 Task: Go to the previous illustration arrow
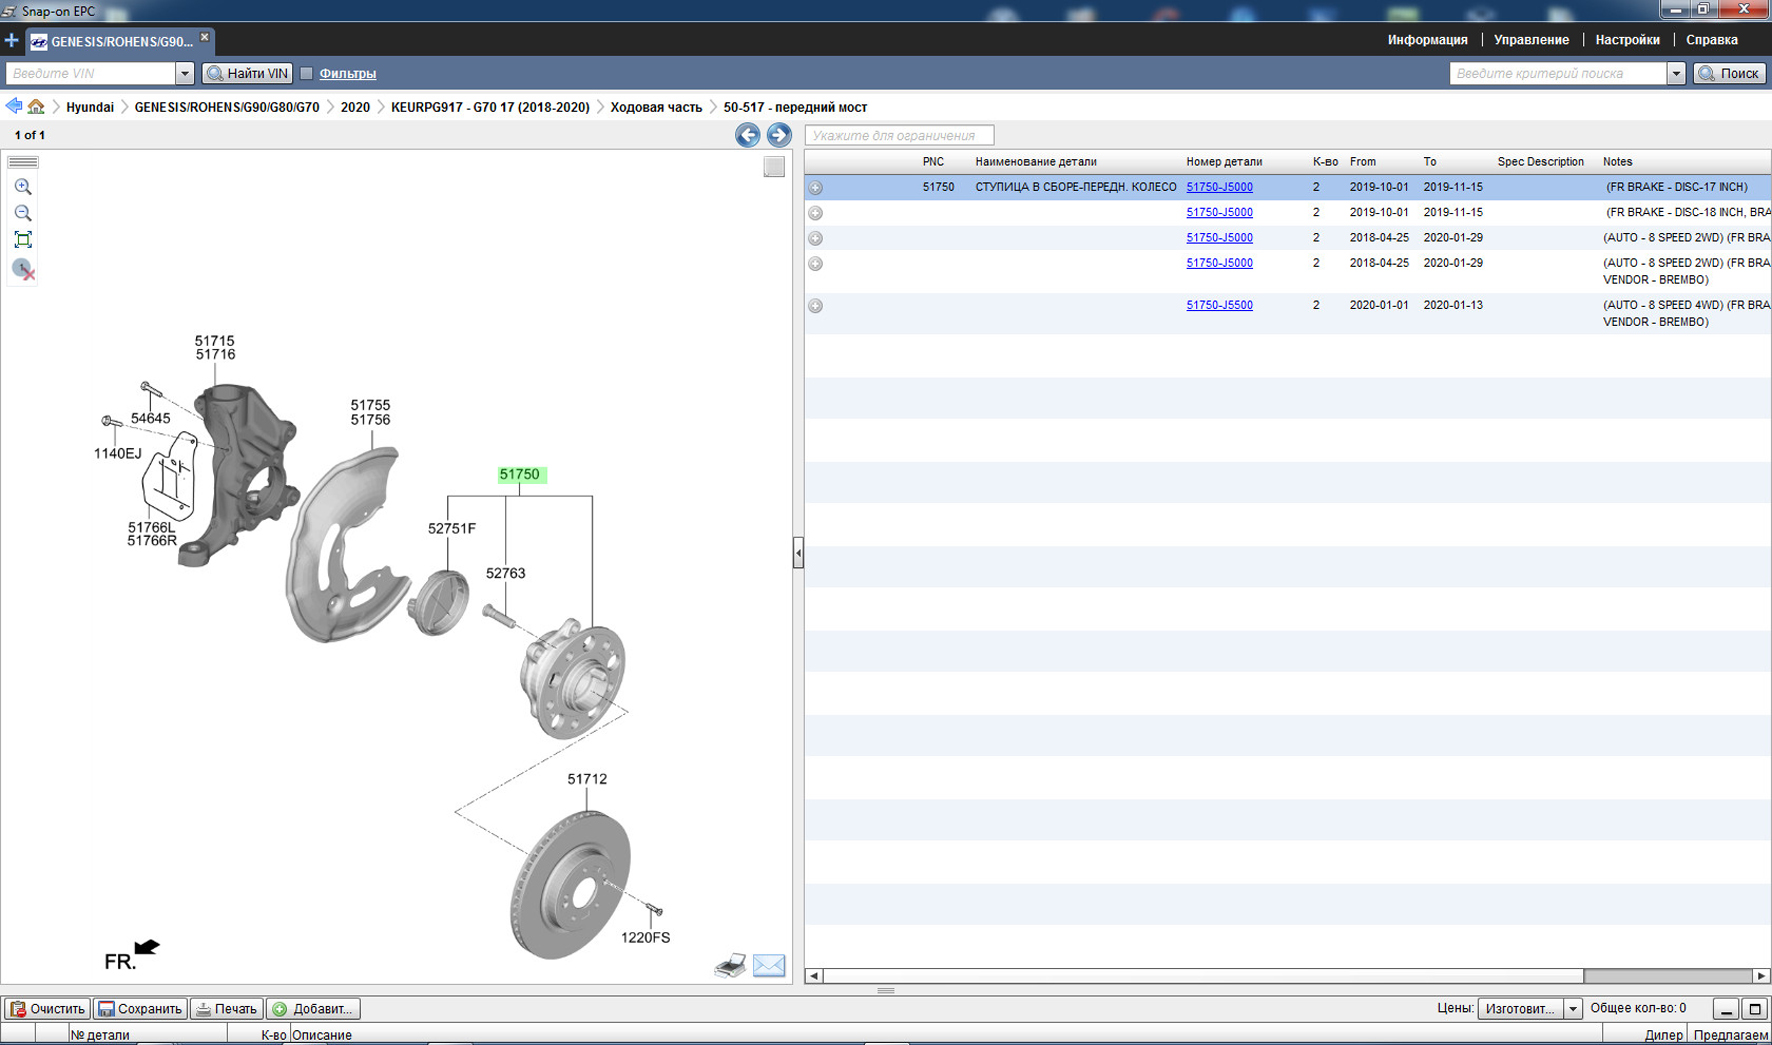747,135
